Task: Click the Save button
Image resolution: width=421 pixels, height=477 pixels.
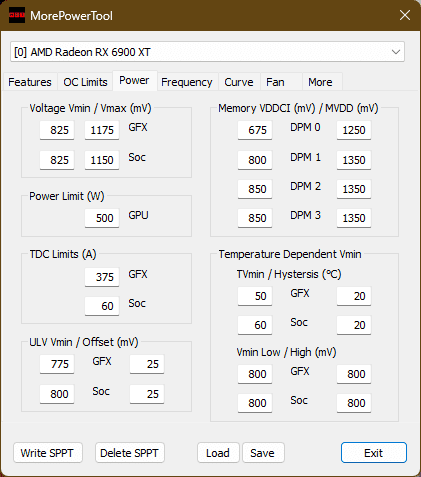Action: 263,453
